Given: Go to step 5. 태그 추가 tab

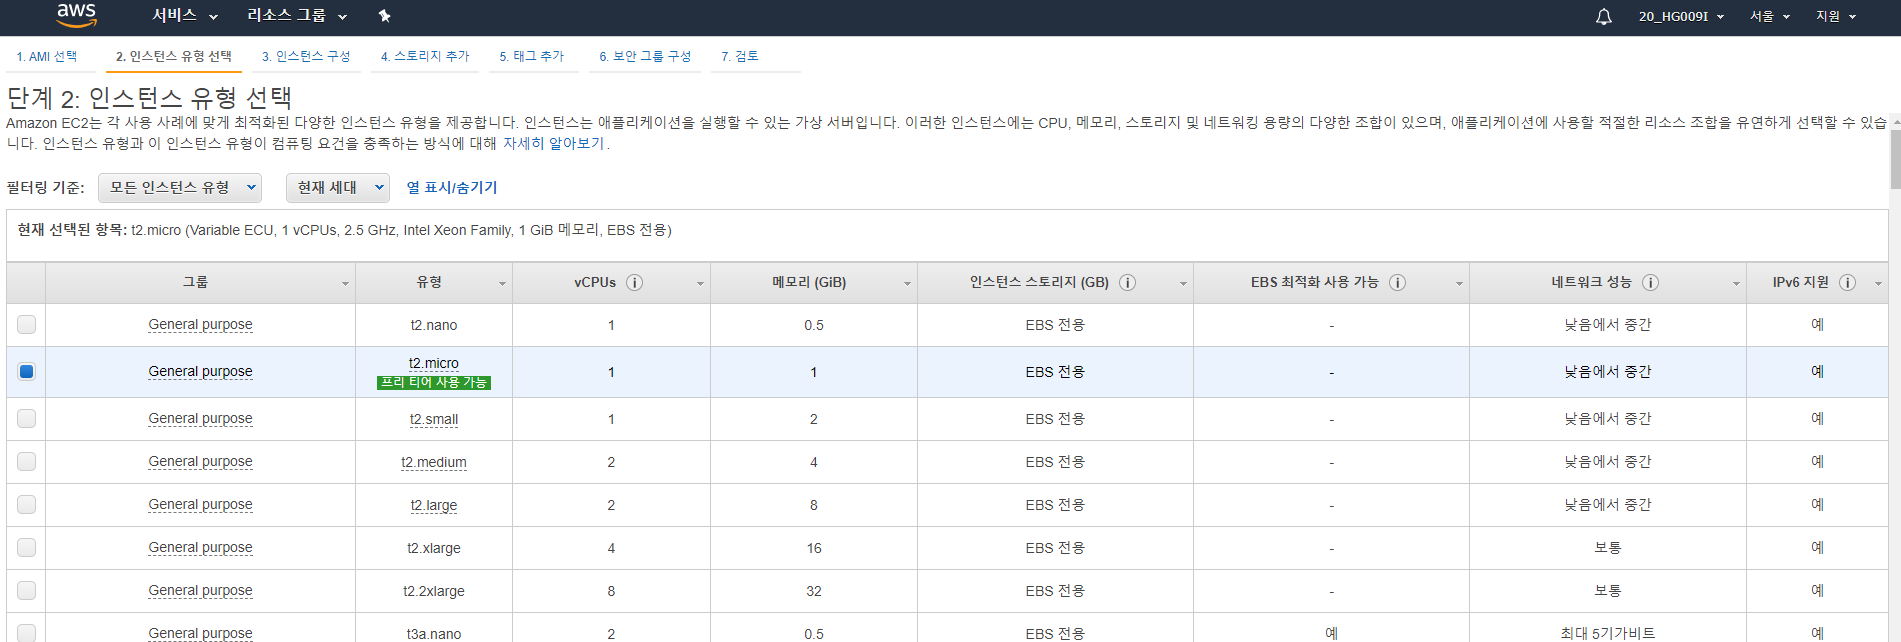Looking at the screenshot, I should pyautogui.click(x=532, y=57).
